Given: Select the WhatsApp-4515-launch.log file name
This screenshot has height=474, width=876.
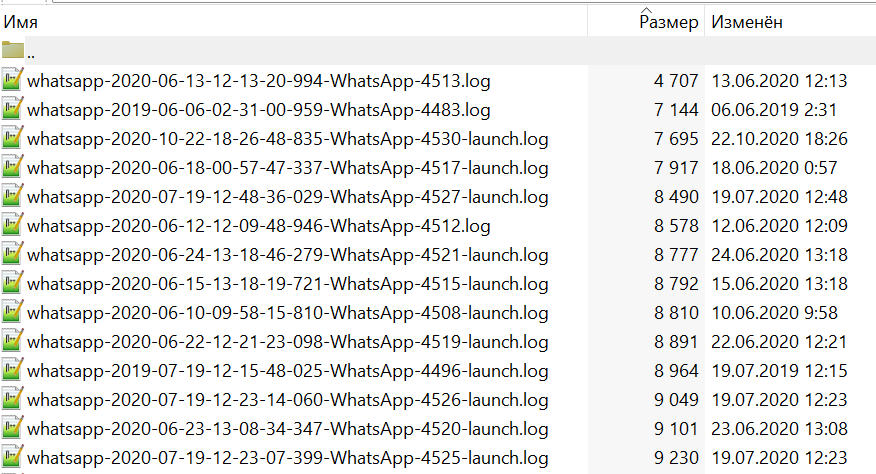Looking at the screenshot, I should [288, 284].
